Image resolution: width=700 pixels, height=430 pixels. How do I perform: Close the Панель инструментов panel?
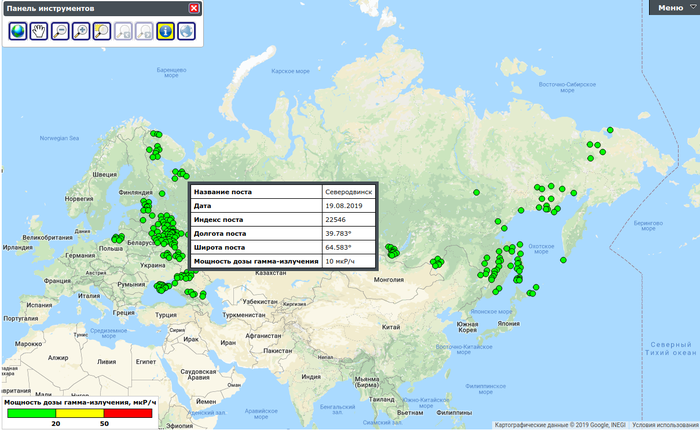194,8
